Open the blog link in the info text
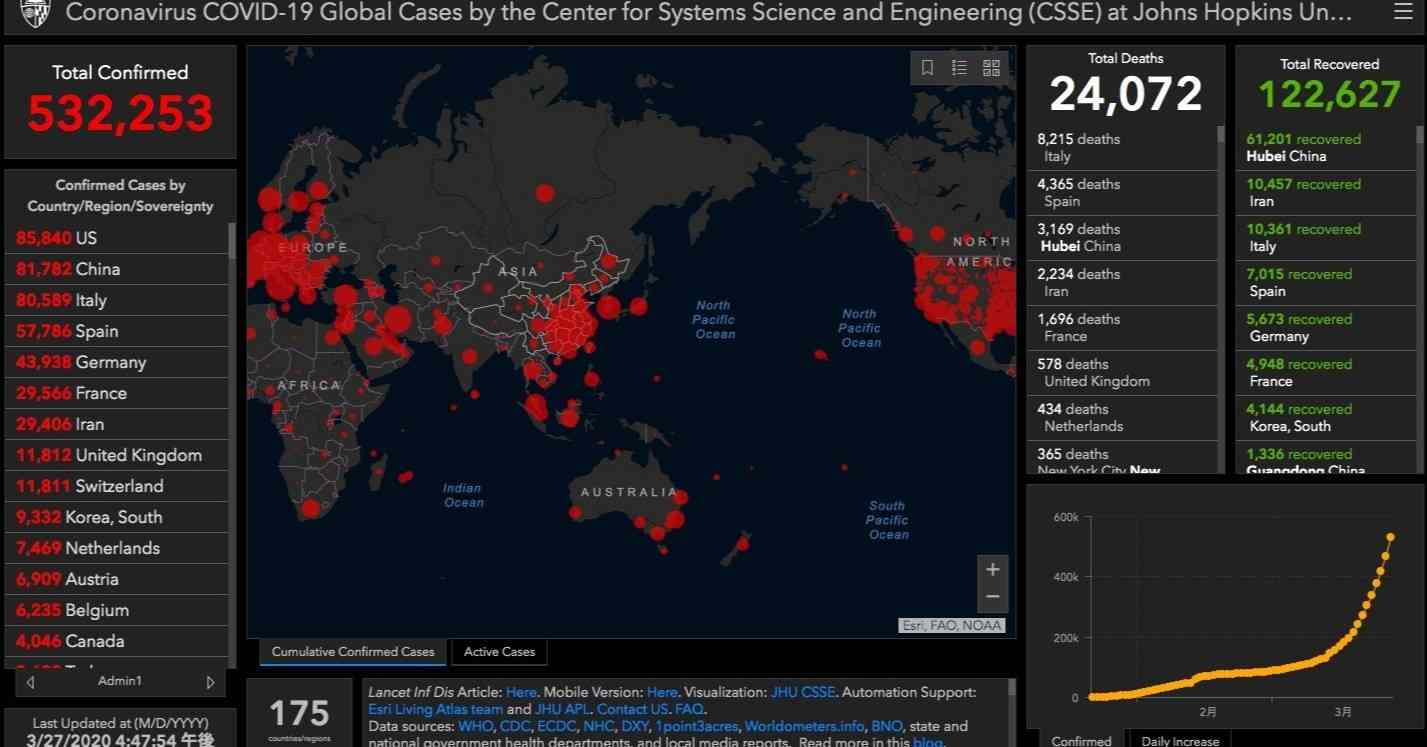The width and height of the screenshot is (1427, 747). tap(927, 742)
